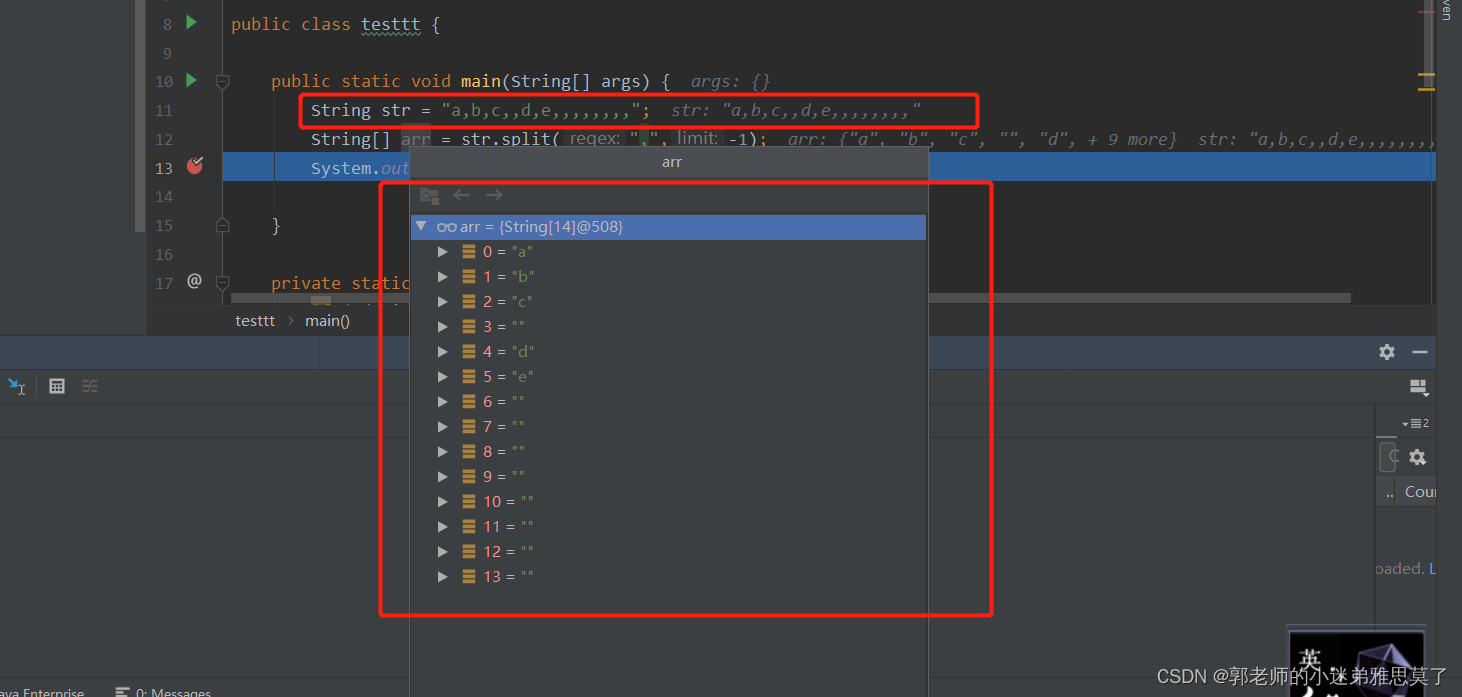Click Java Enterprise in the status bar
The height and width of the screenshot is (697, 1462).
42,691
